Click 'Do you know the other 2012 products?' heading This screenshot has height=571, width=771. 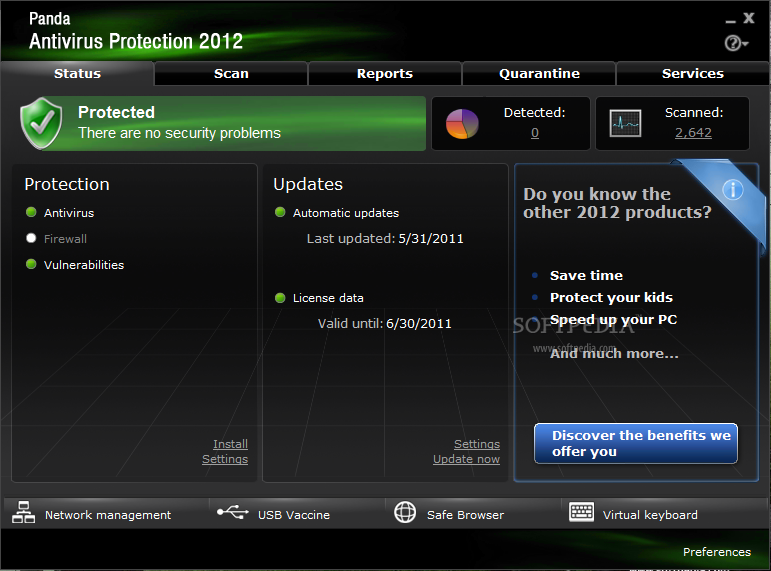[x=617, y=203]
